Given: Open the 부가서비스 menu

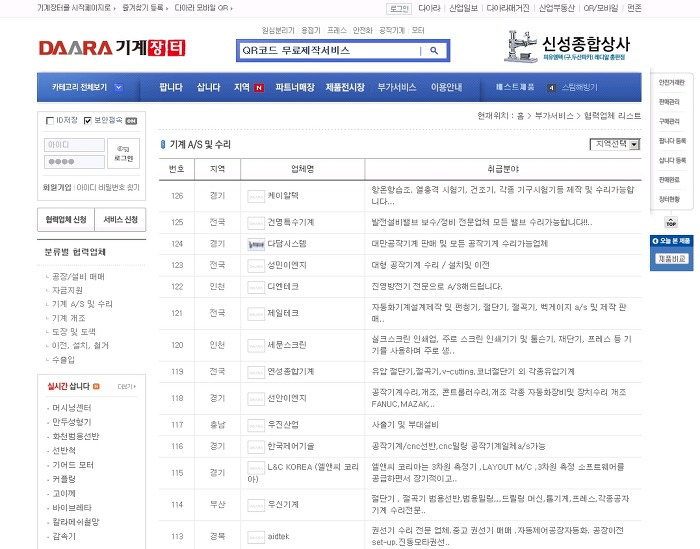Looking at the screenshot, I should (397, 87).
